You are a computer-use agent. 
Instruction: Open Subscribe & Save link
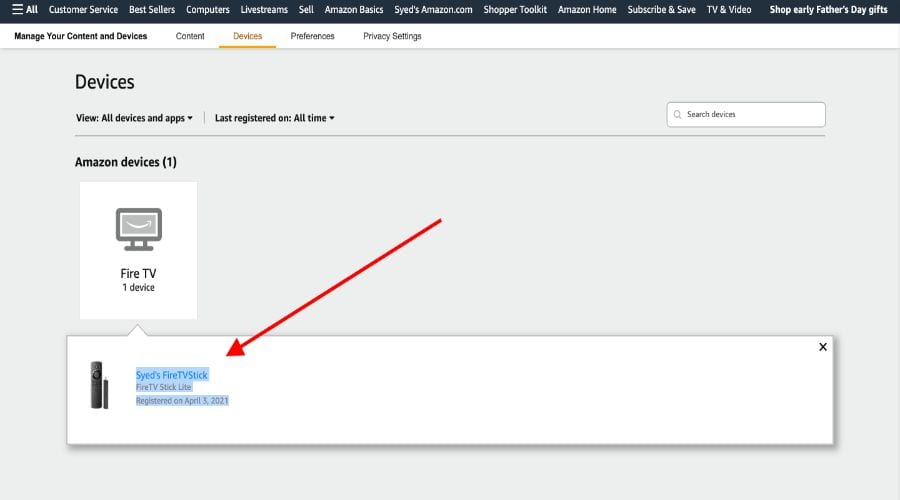pos(661,10)
